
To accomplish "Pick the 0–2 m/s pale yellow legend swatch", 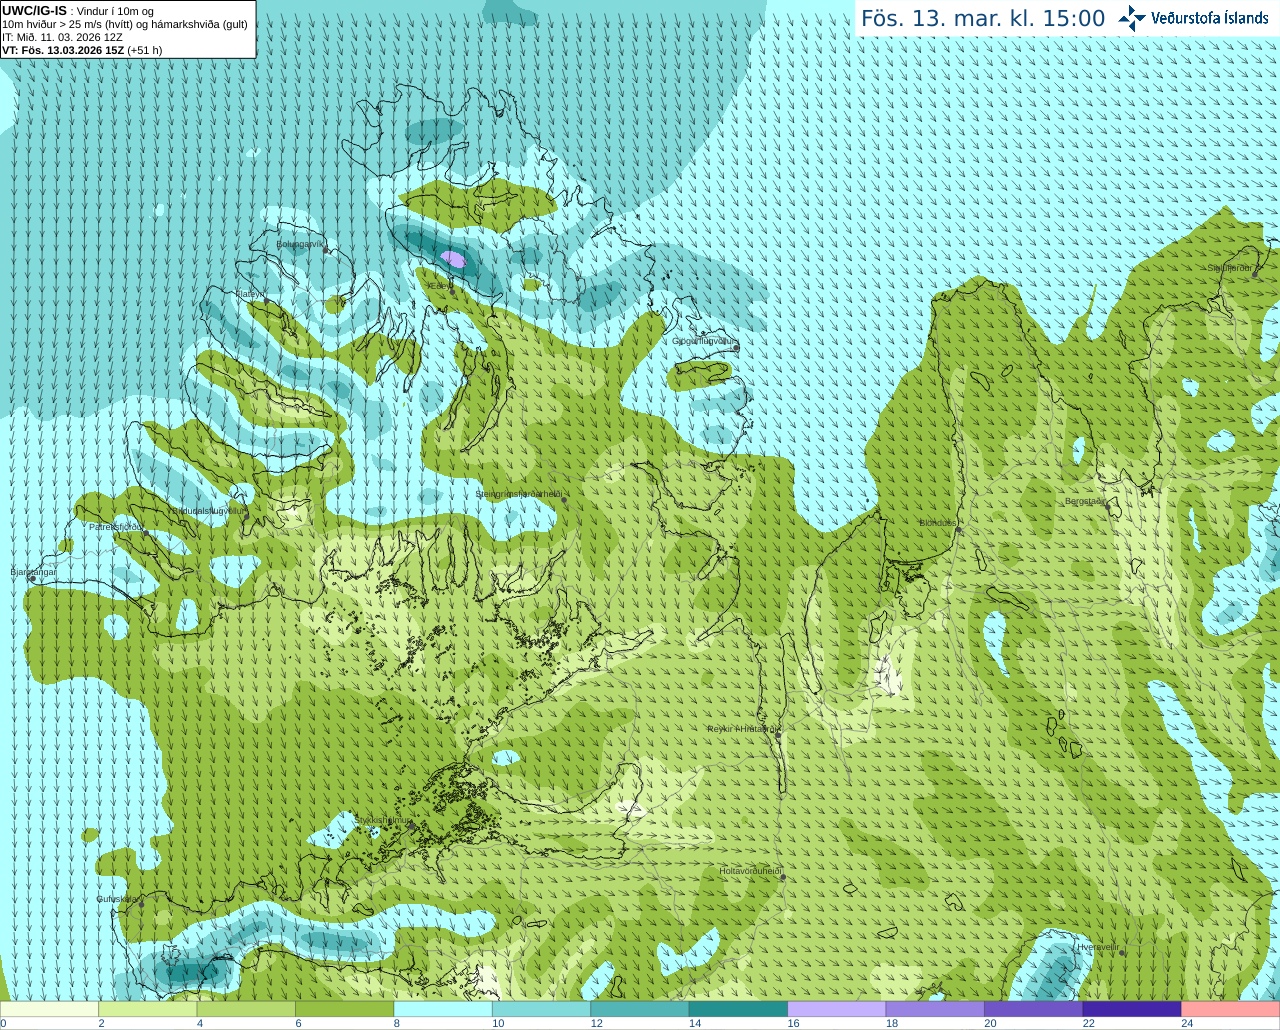I will point(50,1009).
